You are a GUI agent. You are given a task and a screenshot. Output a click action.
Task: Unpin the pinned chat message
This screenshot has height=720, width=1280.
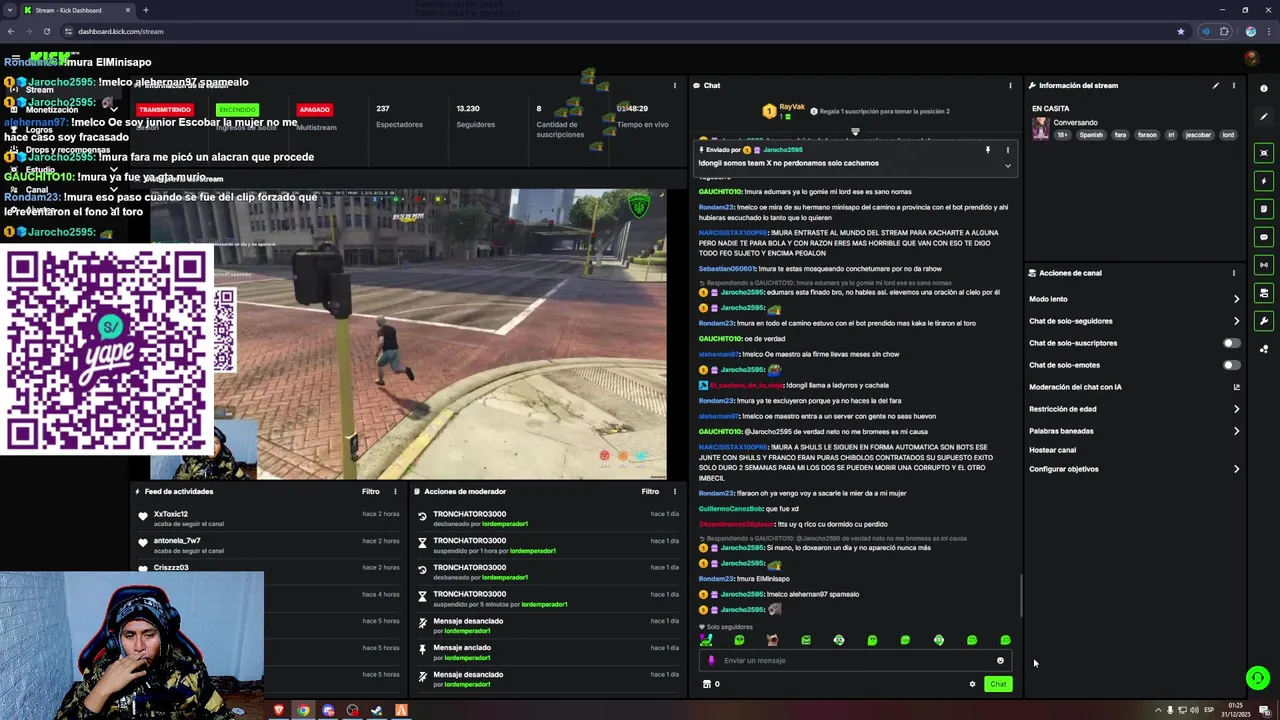click(x=988, y=150)
